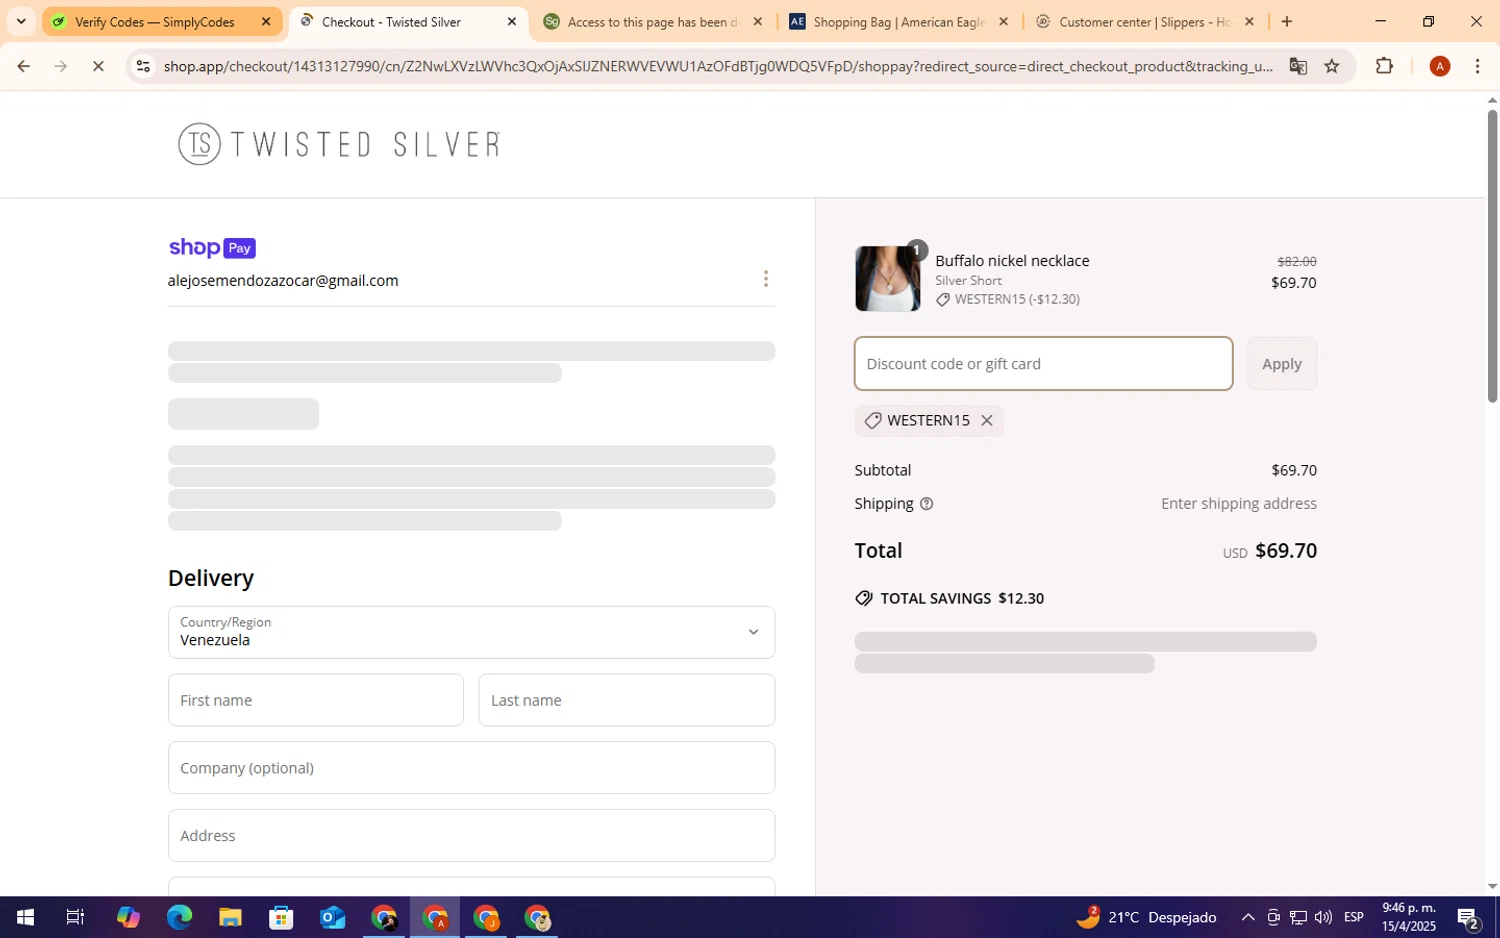This screenshot has height=938, width=1500.
Task: View site information icon in address bar
Action: click(x=143, y=67)
